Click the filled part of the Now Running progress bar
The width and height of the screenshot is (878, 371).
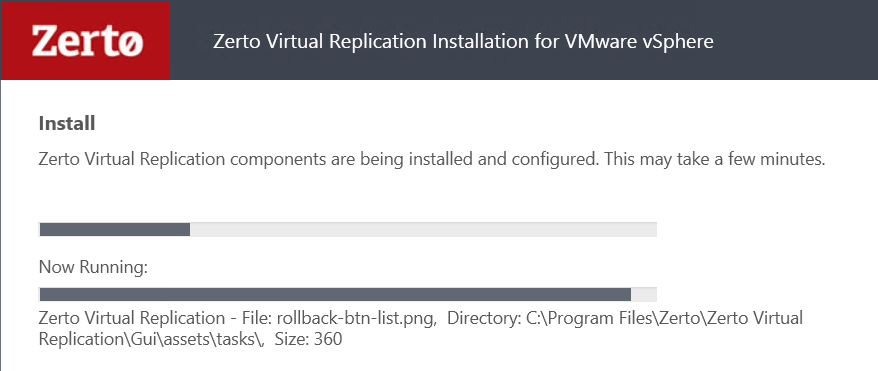tap(335, 294)
